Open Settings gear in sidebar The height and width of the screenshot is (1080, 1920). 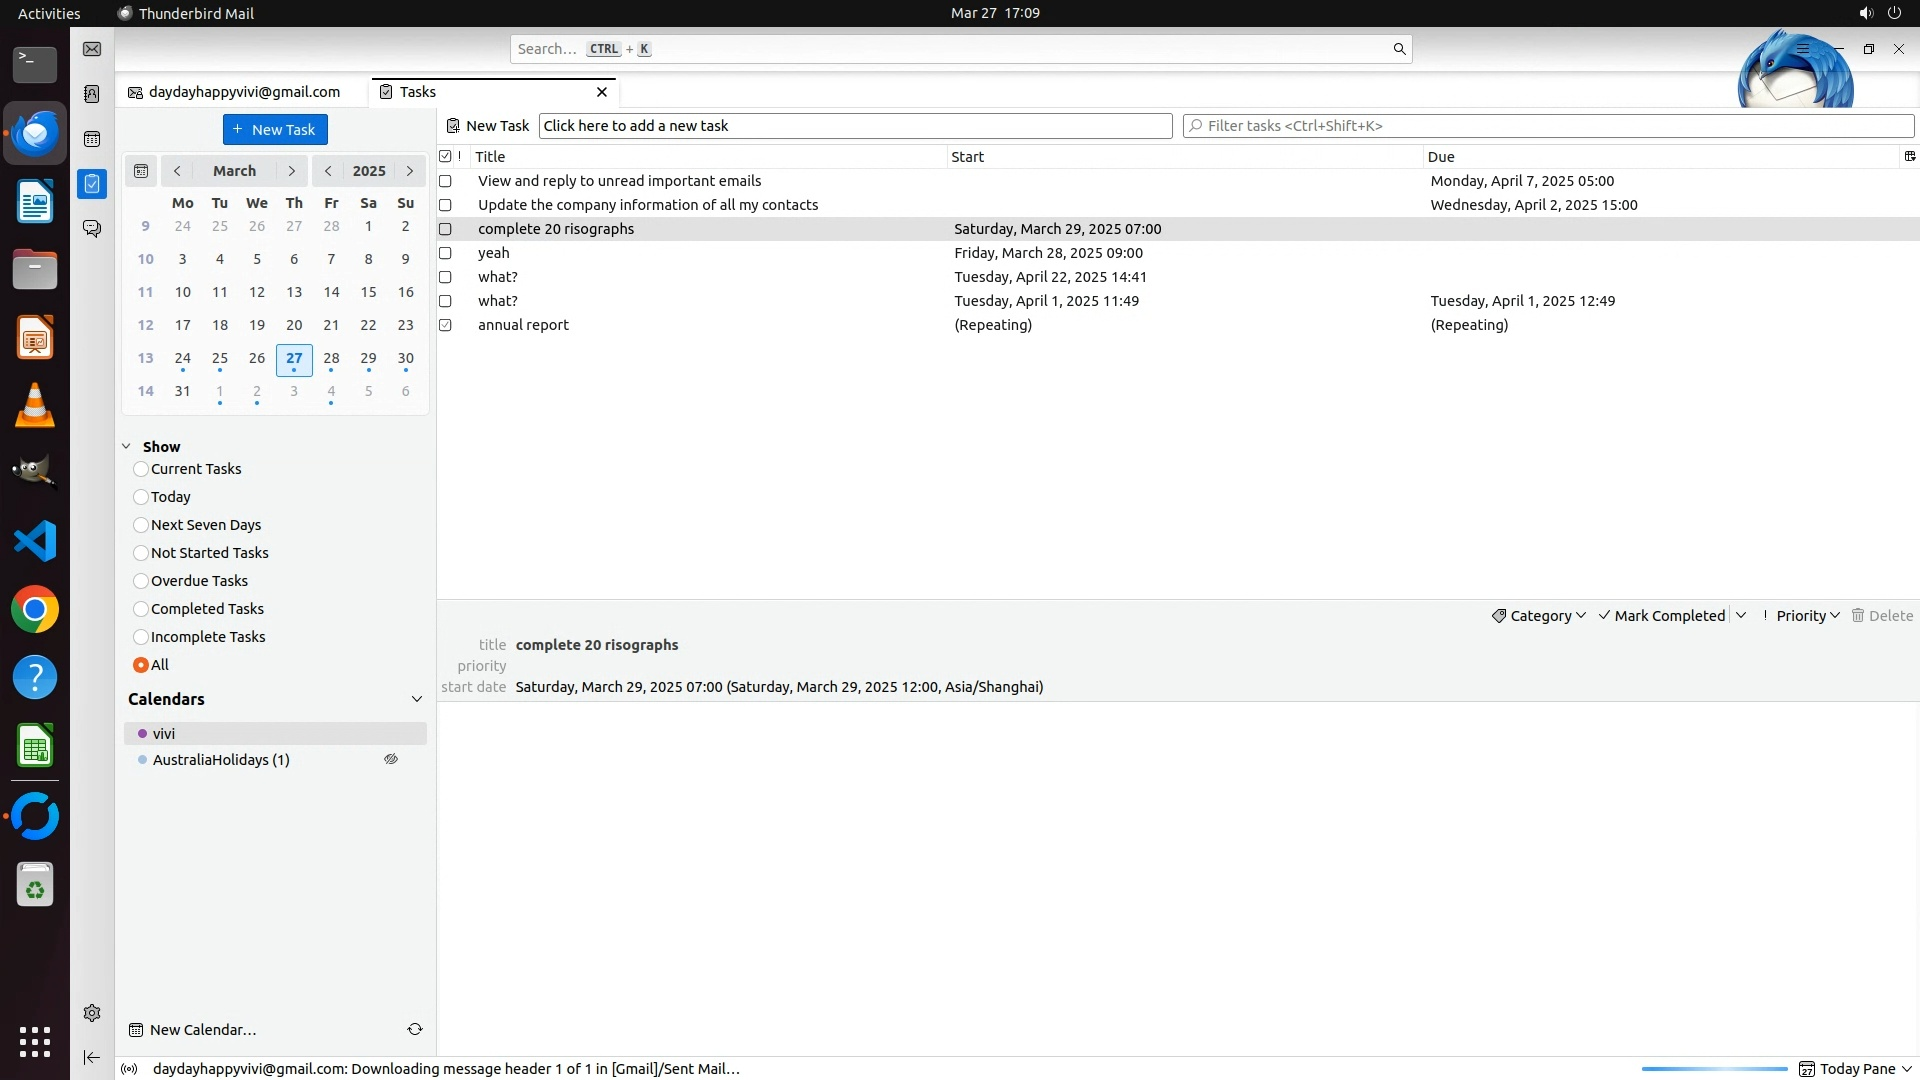92,1013
